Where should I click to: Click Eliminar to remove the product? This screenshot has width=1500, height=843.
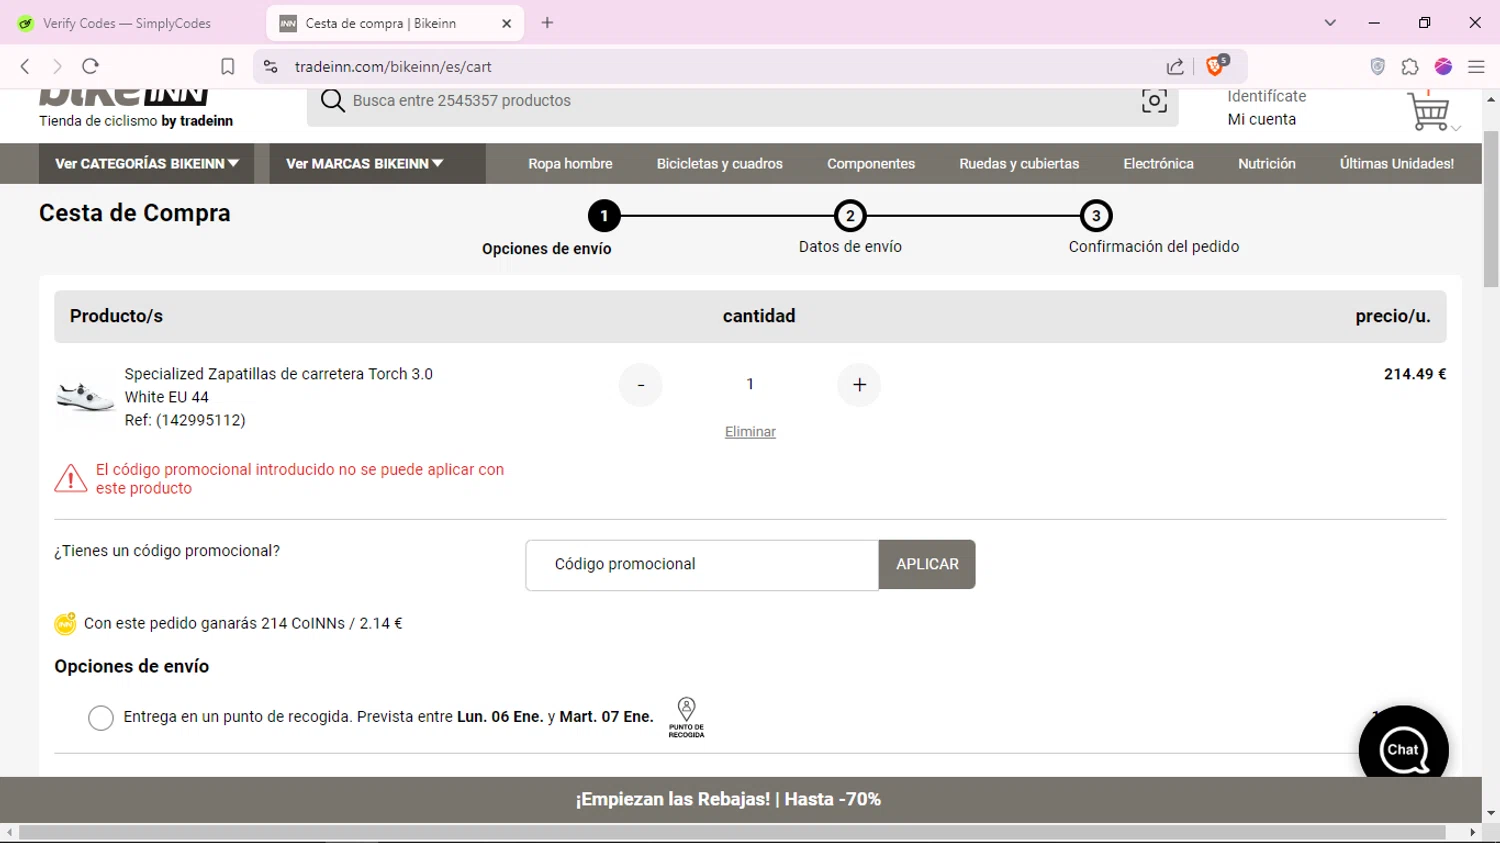click(750, 432)
